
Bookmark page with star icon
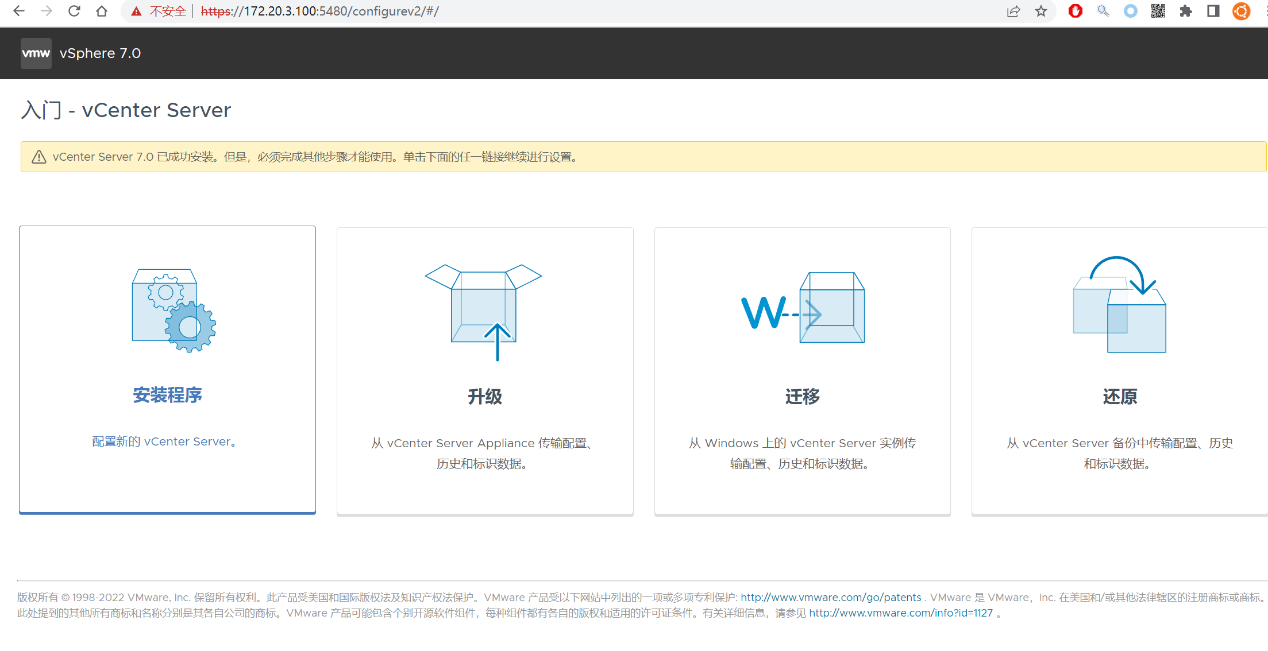(x=1041, y=11)
